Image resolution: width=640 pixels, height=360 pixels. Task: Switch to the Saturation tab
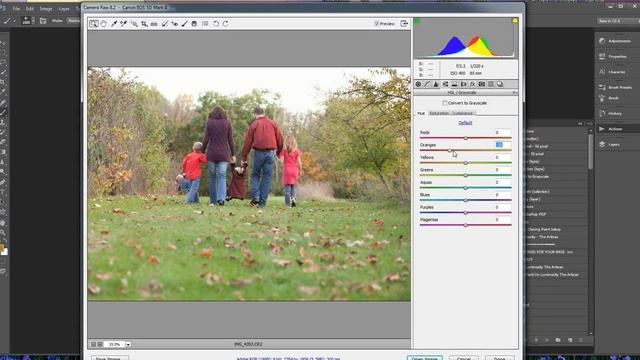(x=439, y=113)
